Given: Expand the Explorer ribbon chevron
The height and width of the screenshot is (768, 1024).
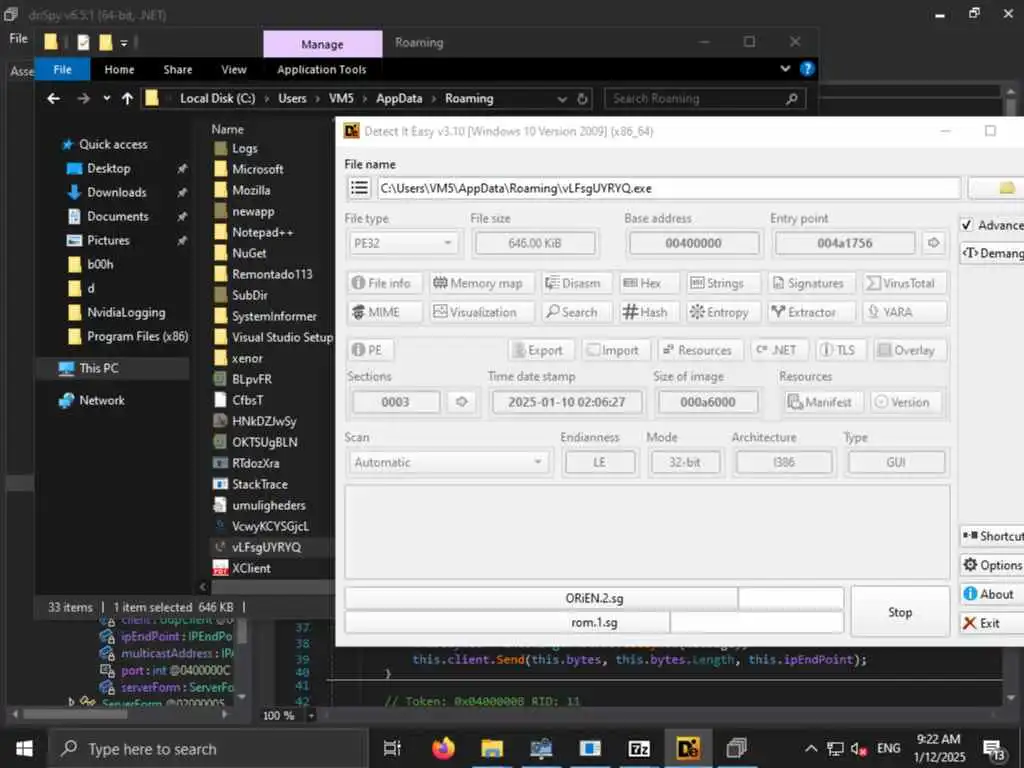Looking at the screenshot, I should pos(785,69).
